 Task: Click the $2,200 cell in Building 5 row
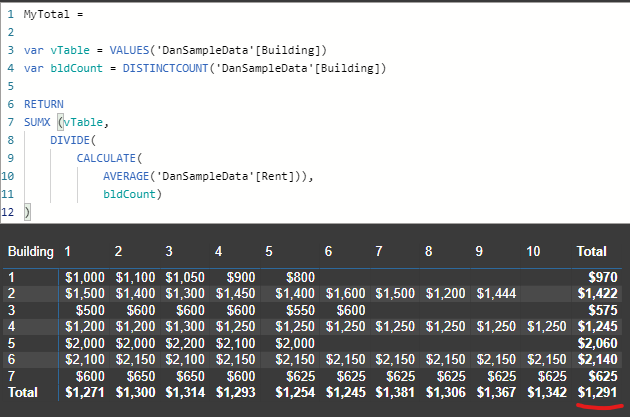185,343
